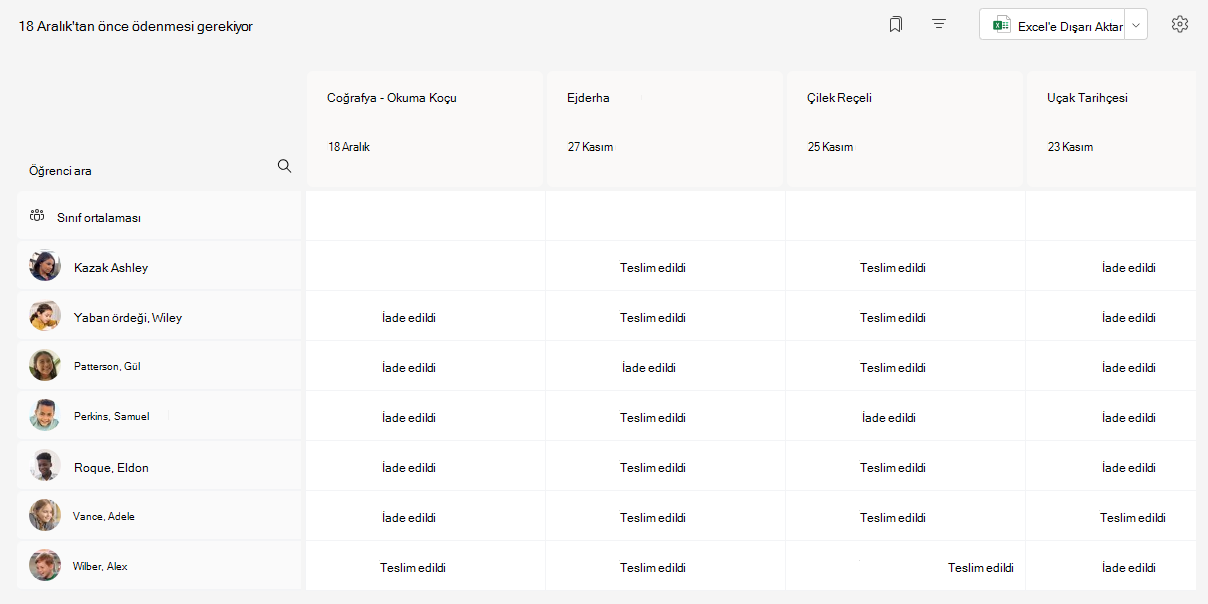Open Wilber, Alex's Çilek Reçeli Teslim edildi cell

click(905, 566)
